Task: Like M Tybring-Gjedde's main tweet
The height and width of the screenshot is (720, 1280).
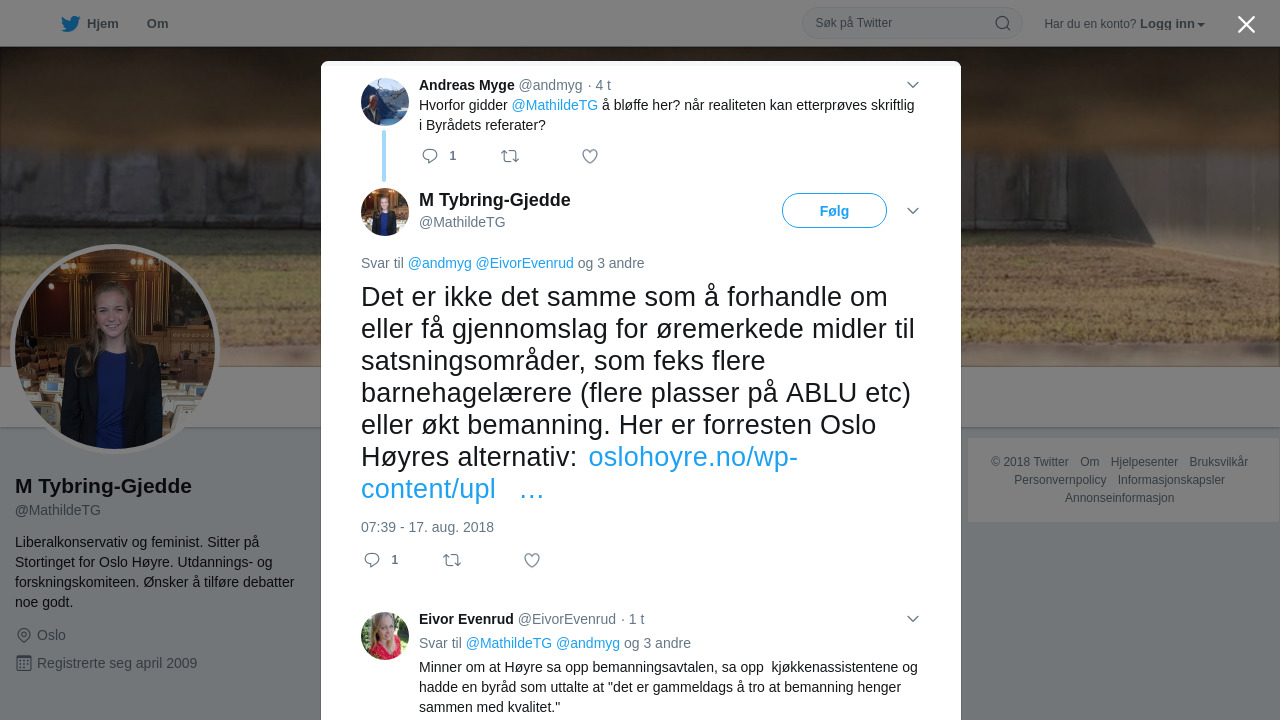Action: click(x=532, y=560)
